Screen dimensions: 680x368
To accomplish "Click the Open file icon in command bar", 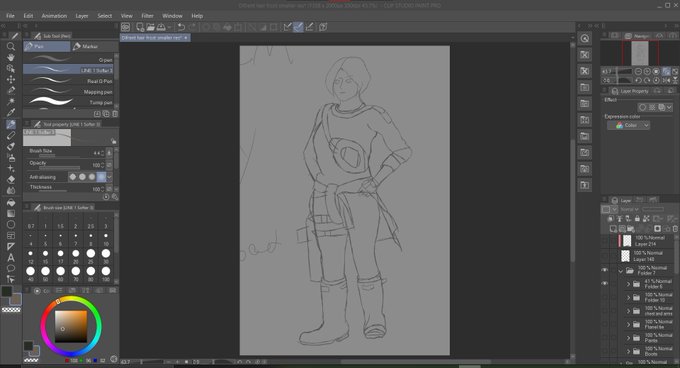I will 150,27.
